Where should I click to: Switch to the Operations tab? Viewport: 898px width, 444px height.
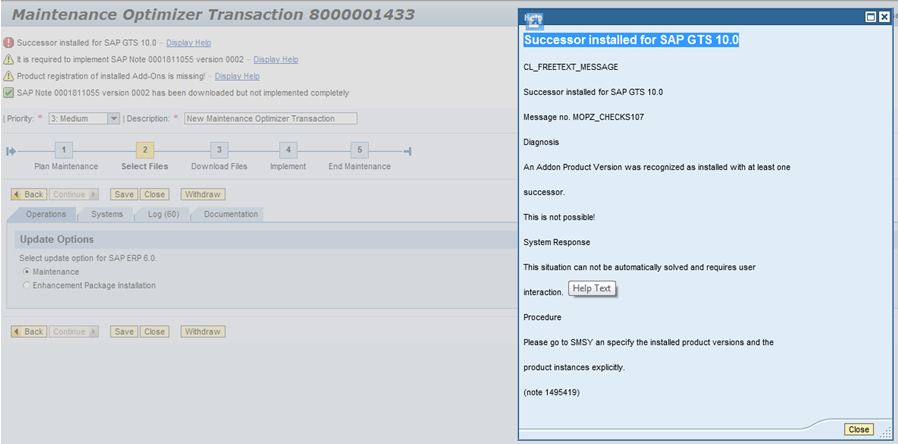[x=45, y=214]
